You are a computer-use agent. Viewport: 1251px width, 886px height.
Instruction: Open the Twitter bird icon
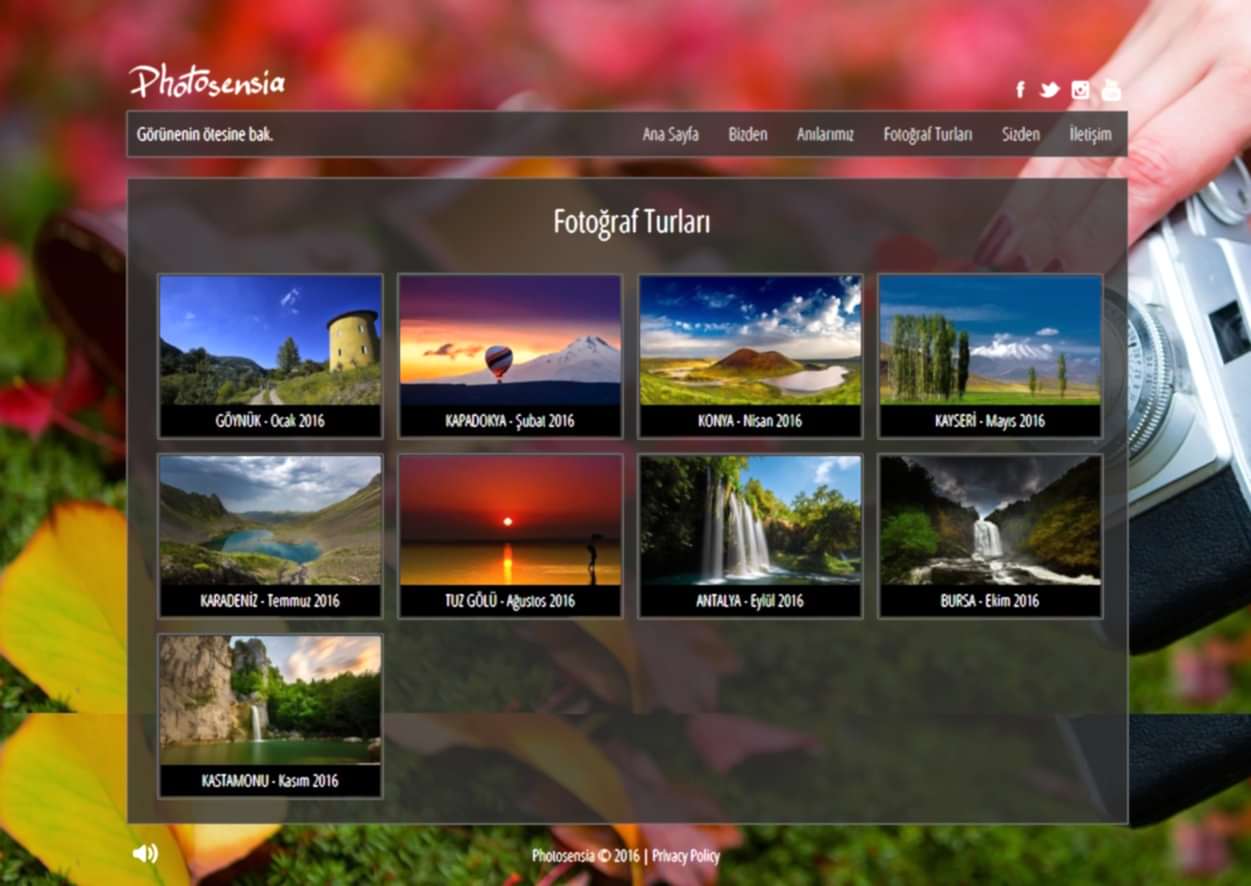pos(1049,90)
